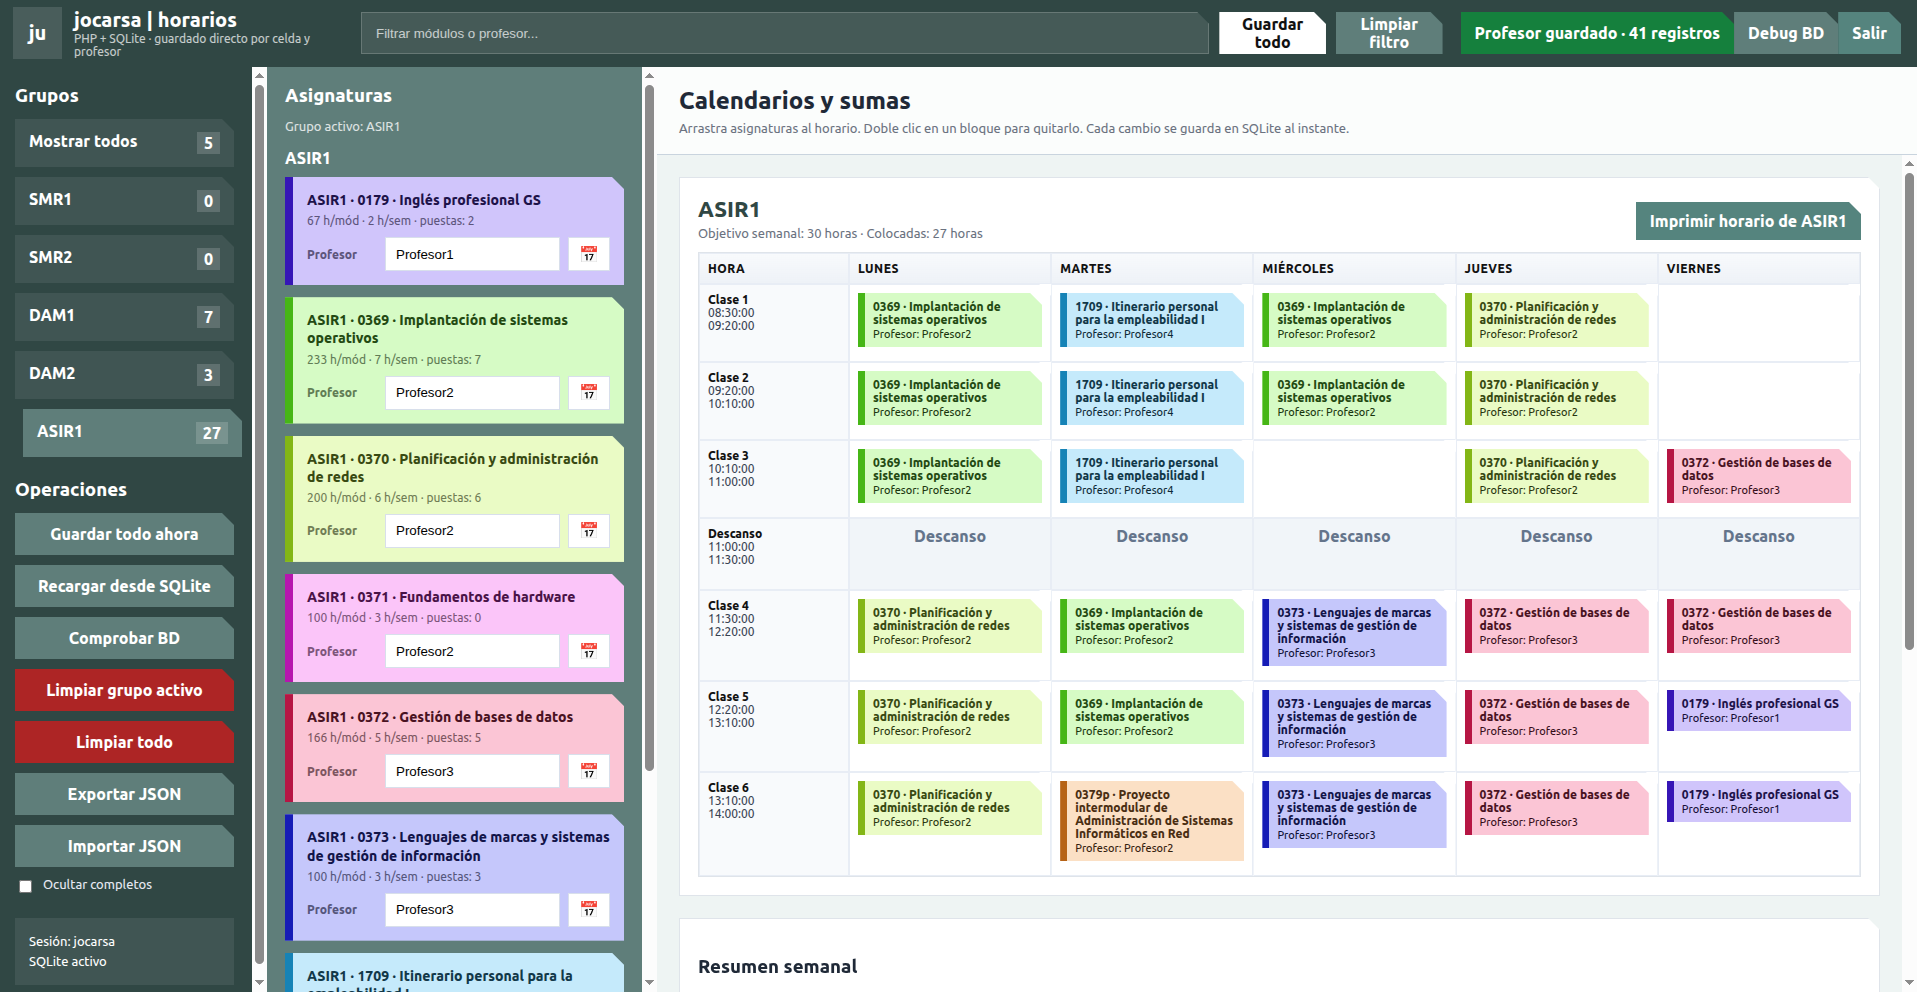Select Viernes Clase 5 Inglés profesional GS block

[1759, 711]
